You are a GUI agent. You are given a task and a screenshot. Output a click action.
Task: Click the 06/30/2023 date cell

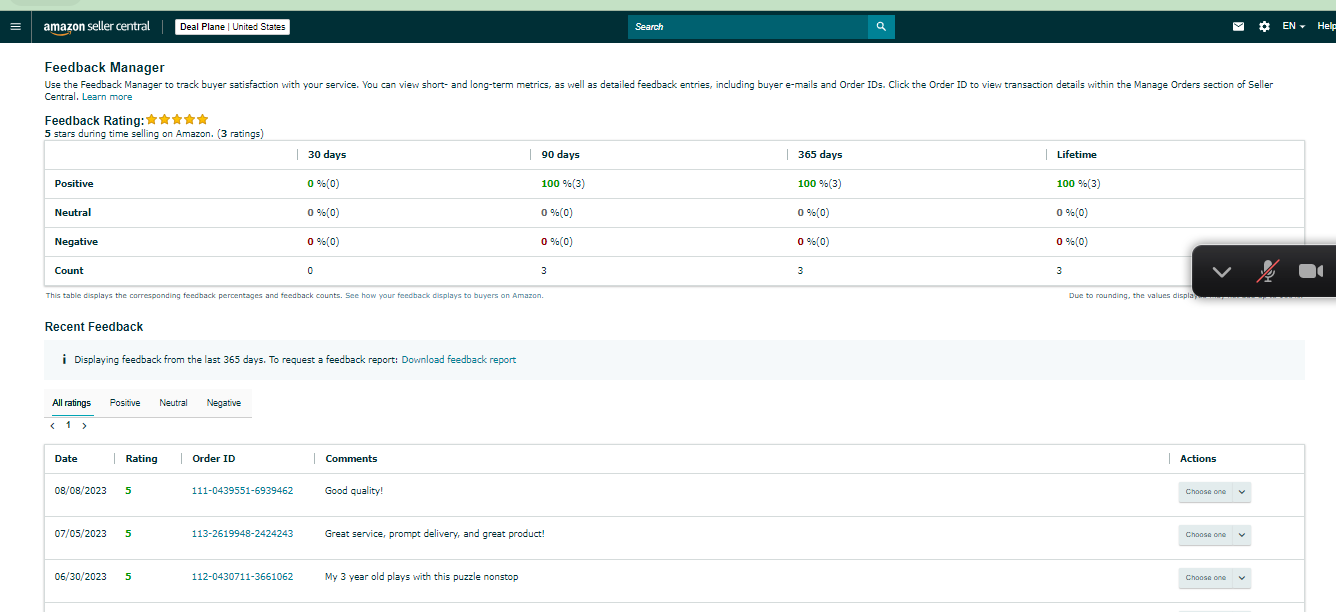click(x=80, y=577)
